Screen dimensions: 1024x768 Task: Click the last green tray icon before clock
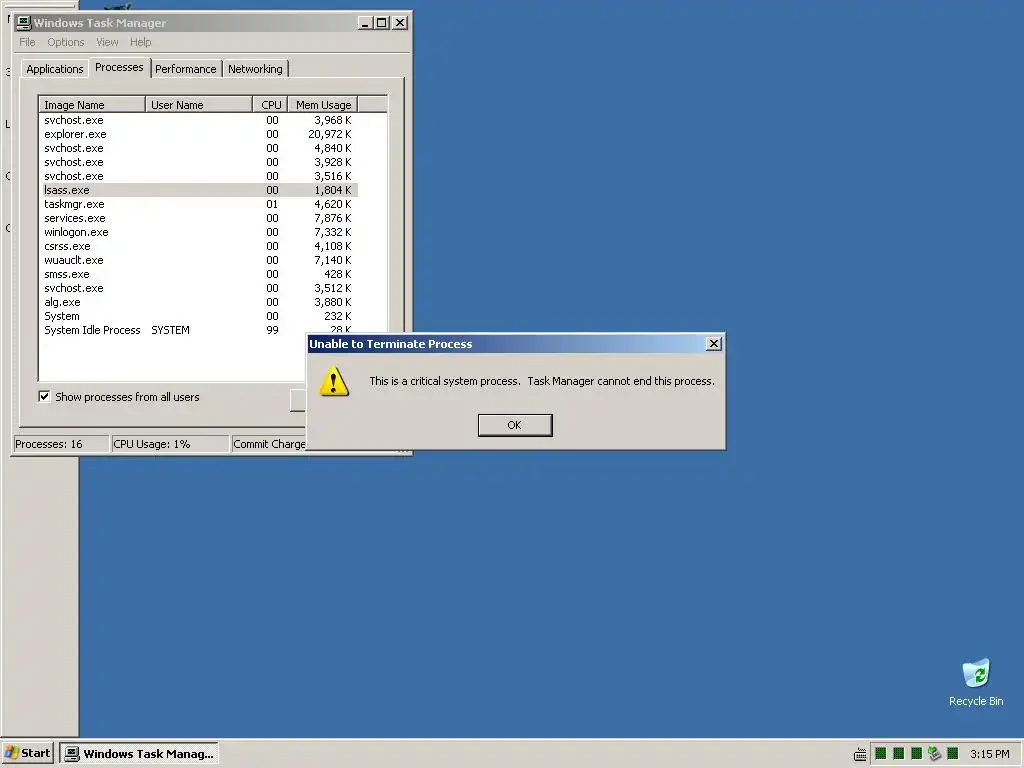click(x=953, y=754)
